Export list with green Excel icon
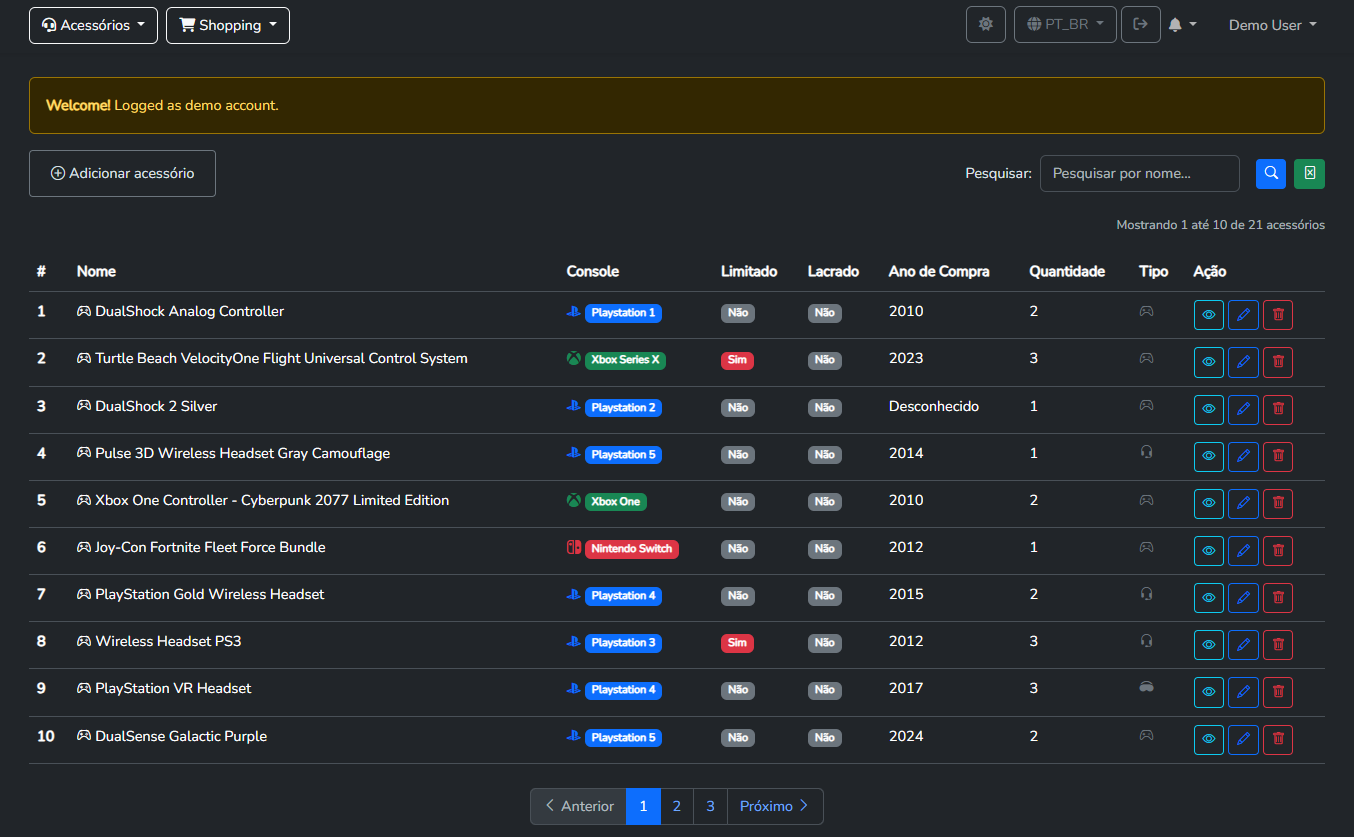Screen dimensions: 1354x837 1309,173
